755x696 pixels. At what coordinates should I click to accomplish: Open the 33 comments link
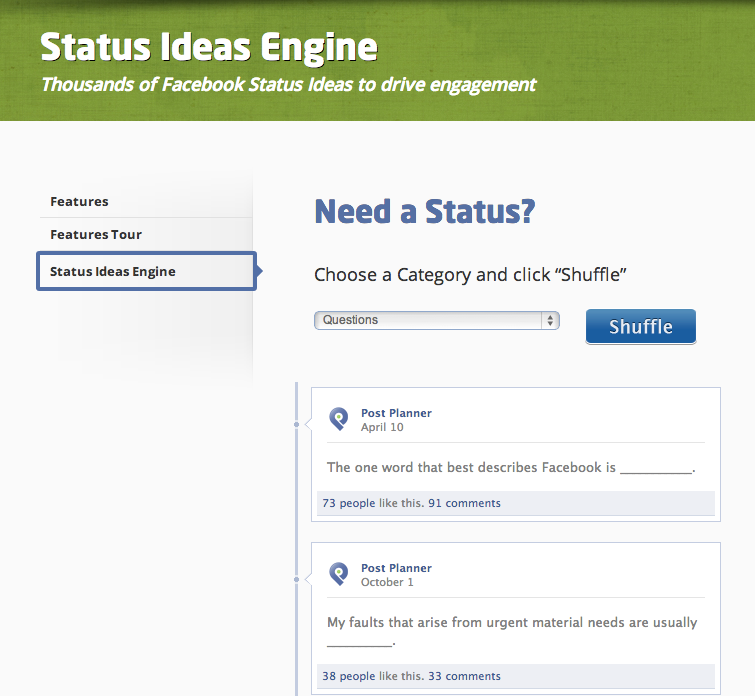coord(464,676)
